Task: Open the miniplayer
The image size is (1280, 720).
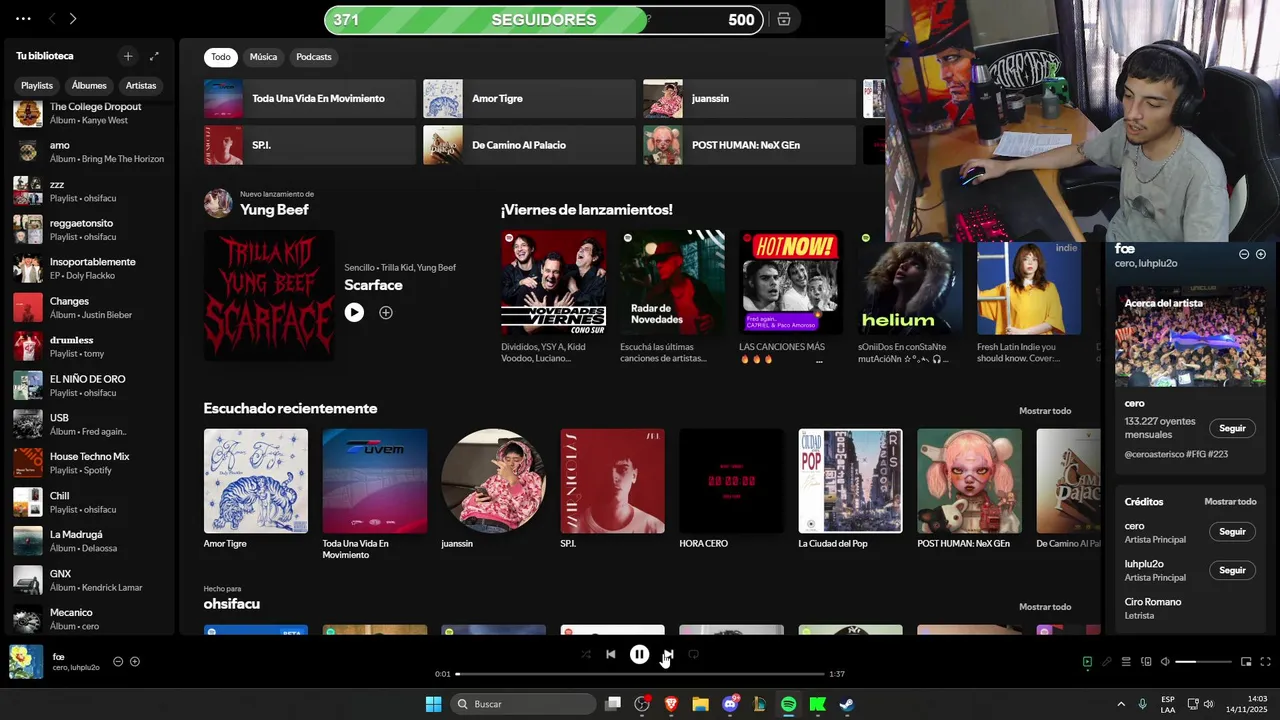Action: [x=1246, y=662]
